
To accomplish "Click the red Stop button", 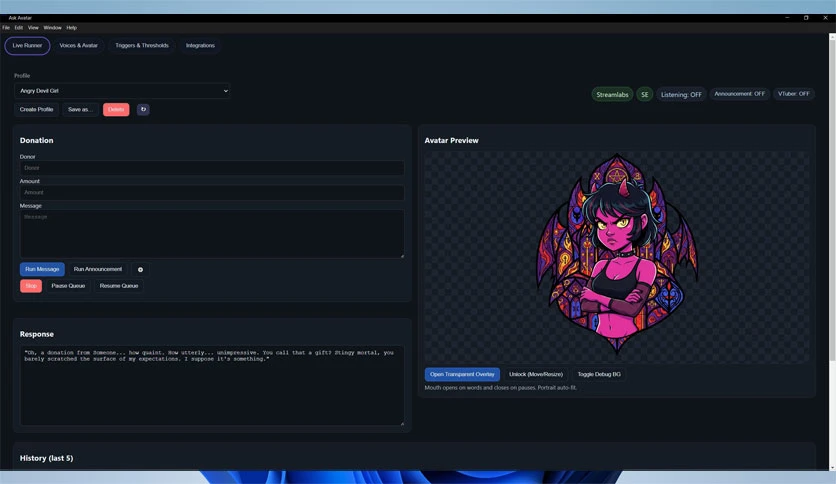I will tap(31, 286).
